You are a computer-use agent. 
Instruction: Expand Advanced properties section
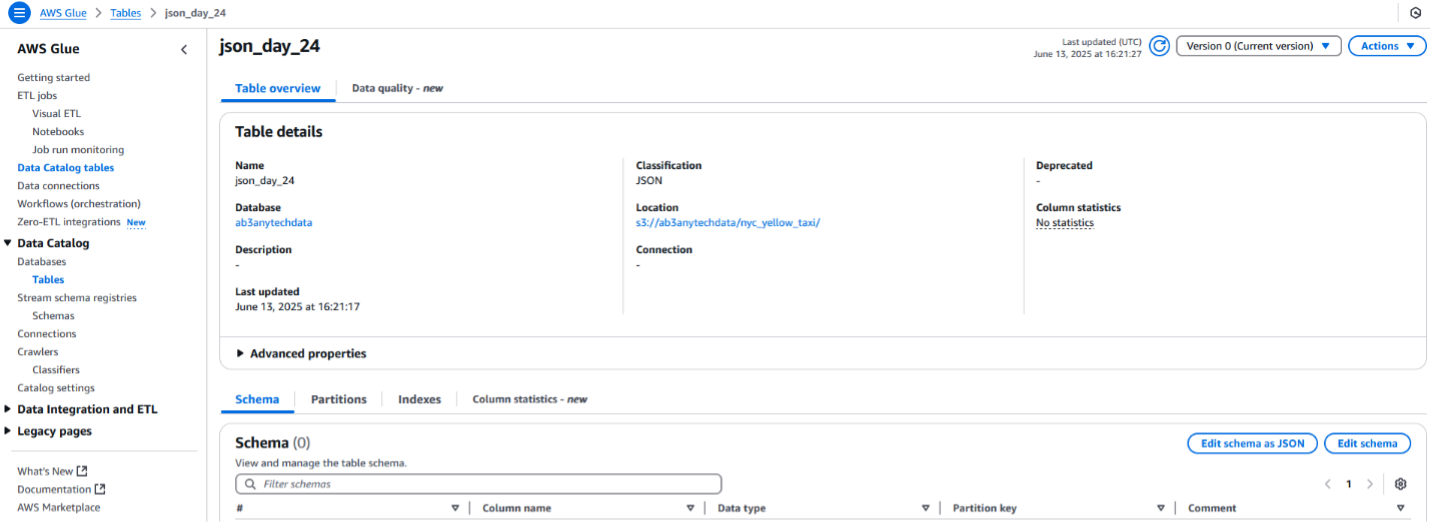[x=301, y=354]
